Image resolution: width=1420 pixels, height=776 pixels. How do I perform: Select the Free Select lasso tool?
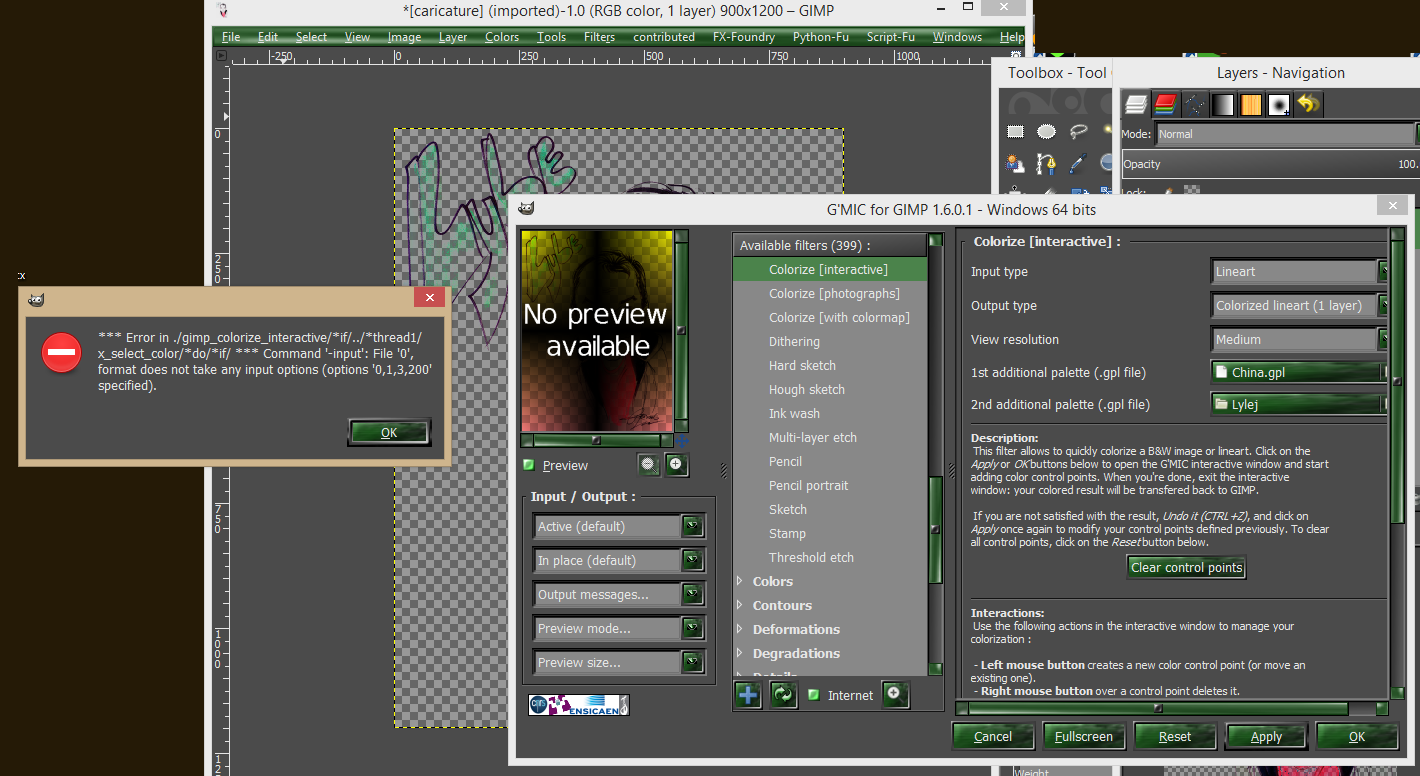pyautogui.click(x=1078, y=131)
